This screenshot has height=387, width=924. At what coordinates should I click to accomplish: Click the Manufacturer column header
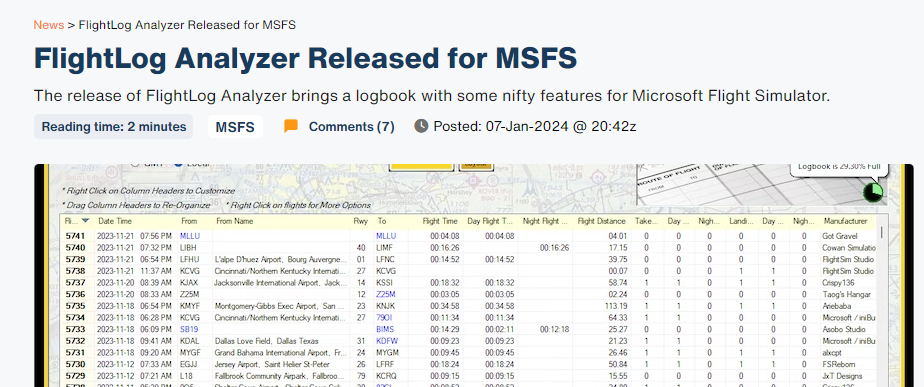click(845, 221)
